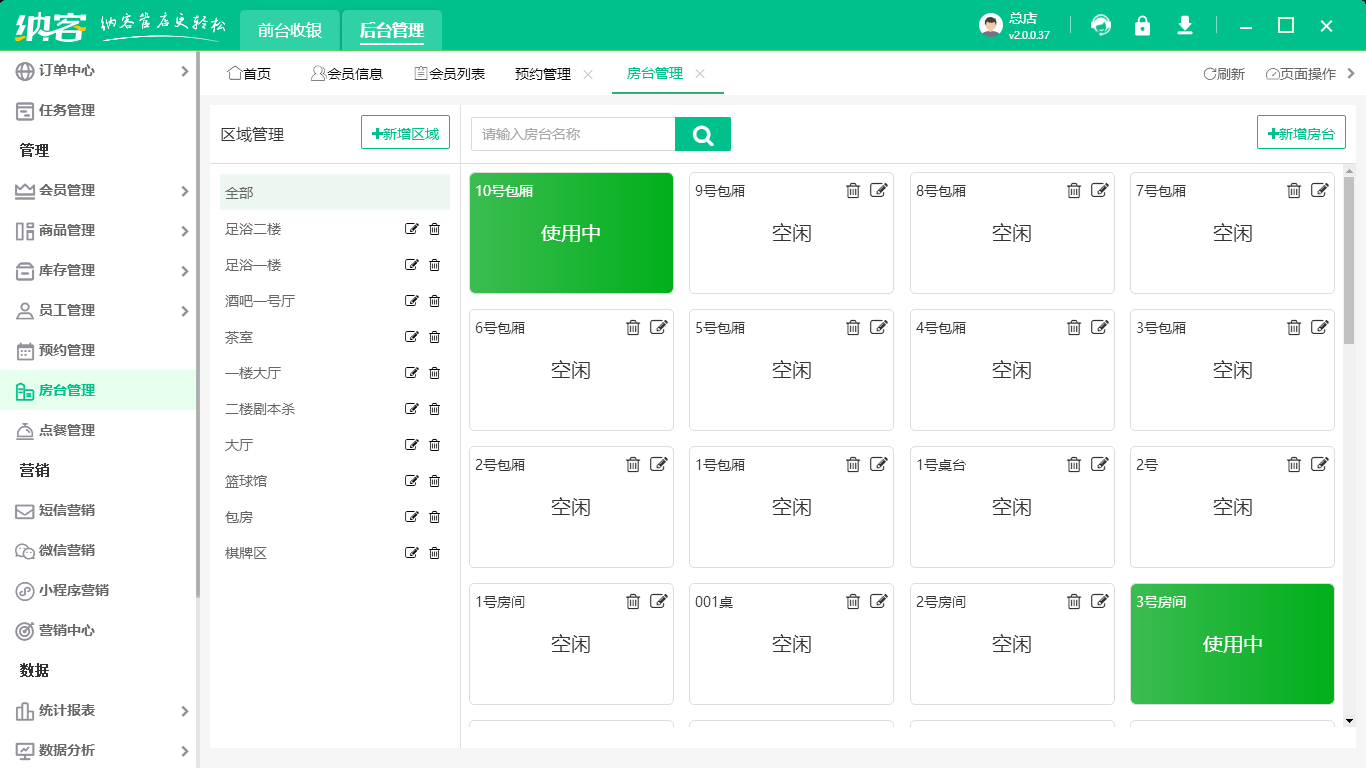Click the lock icon in title bar
Viewport: 1366px width, 768px height.
1142,25
